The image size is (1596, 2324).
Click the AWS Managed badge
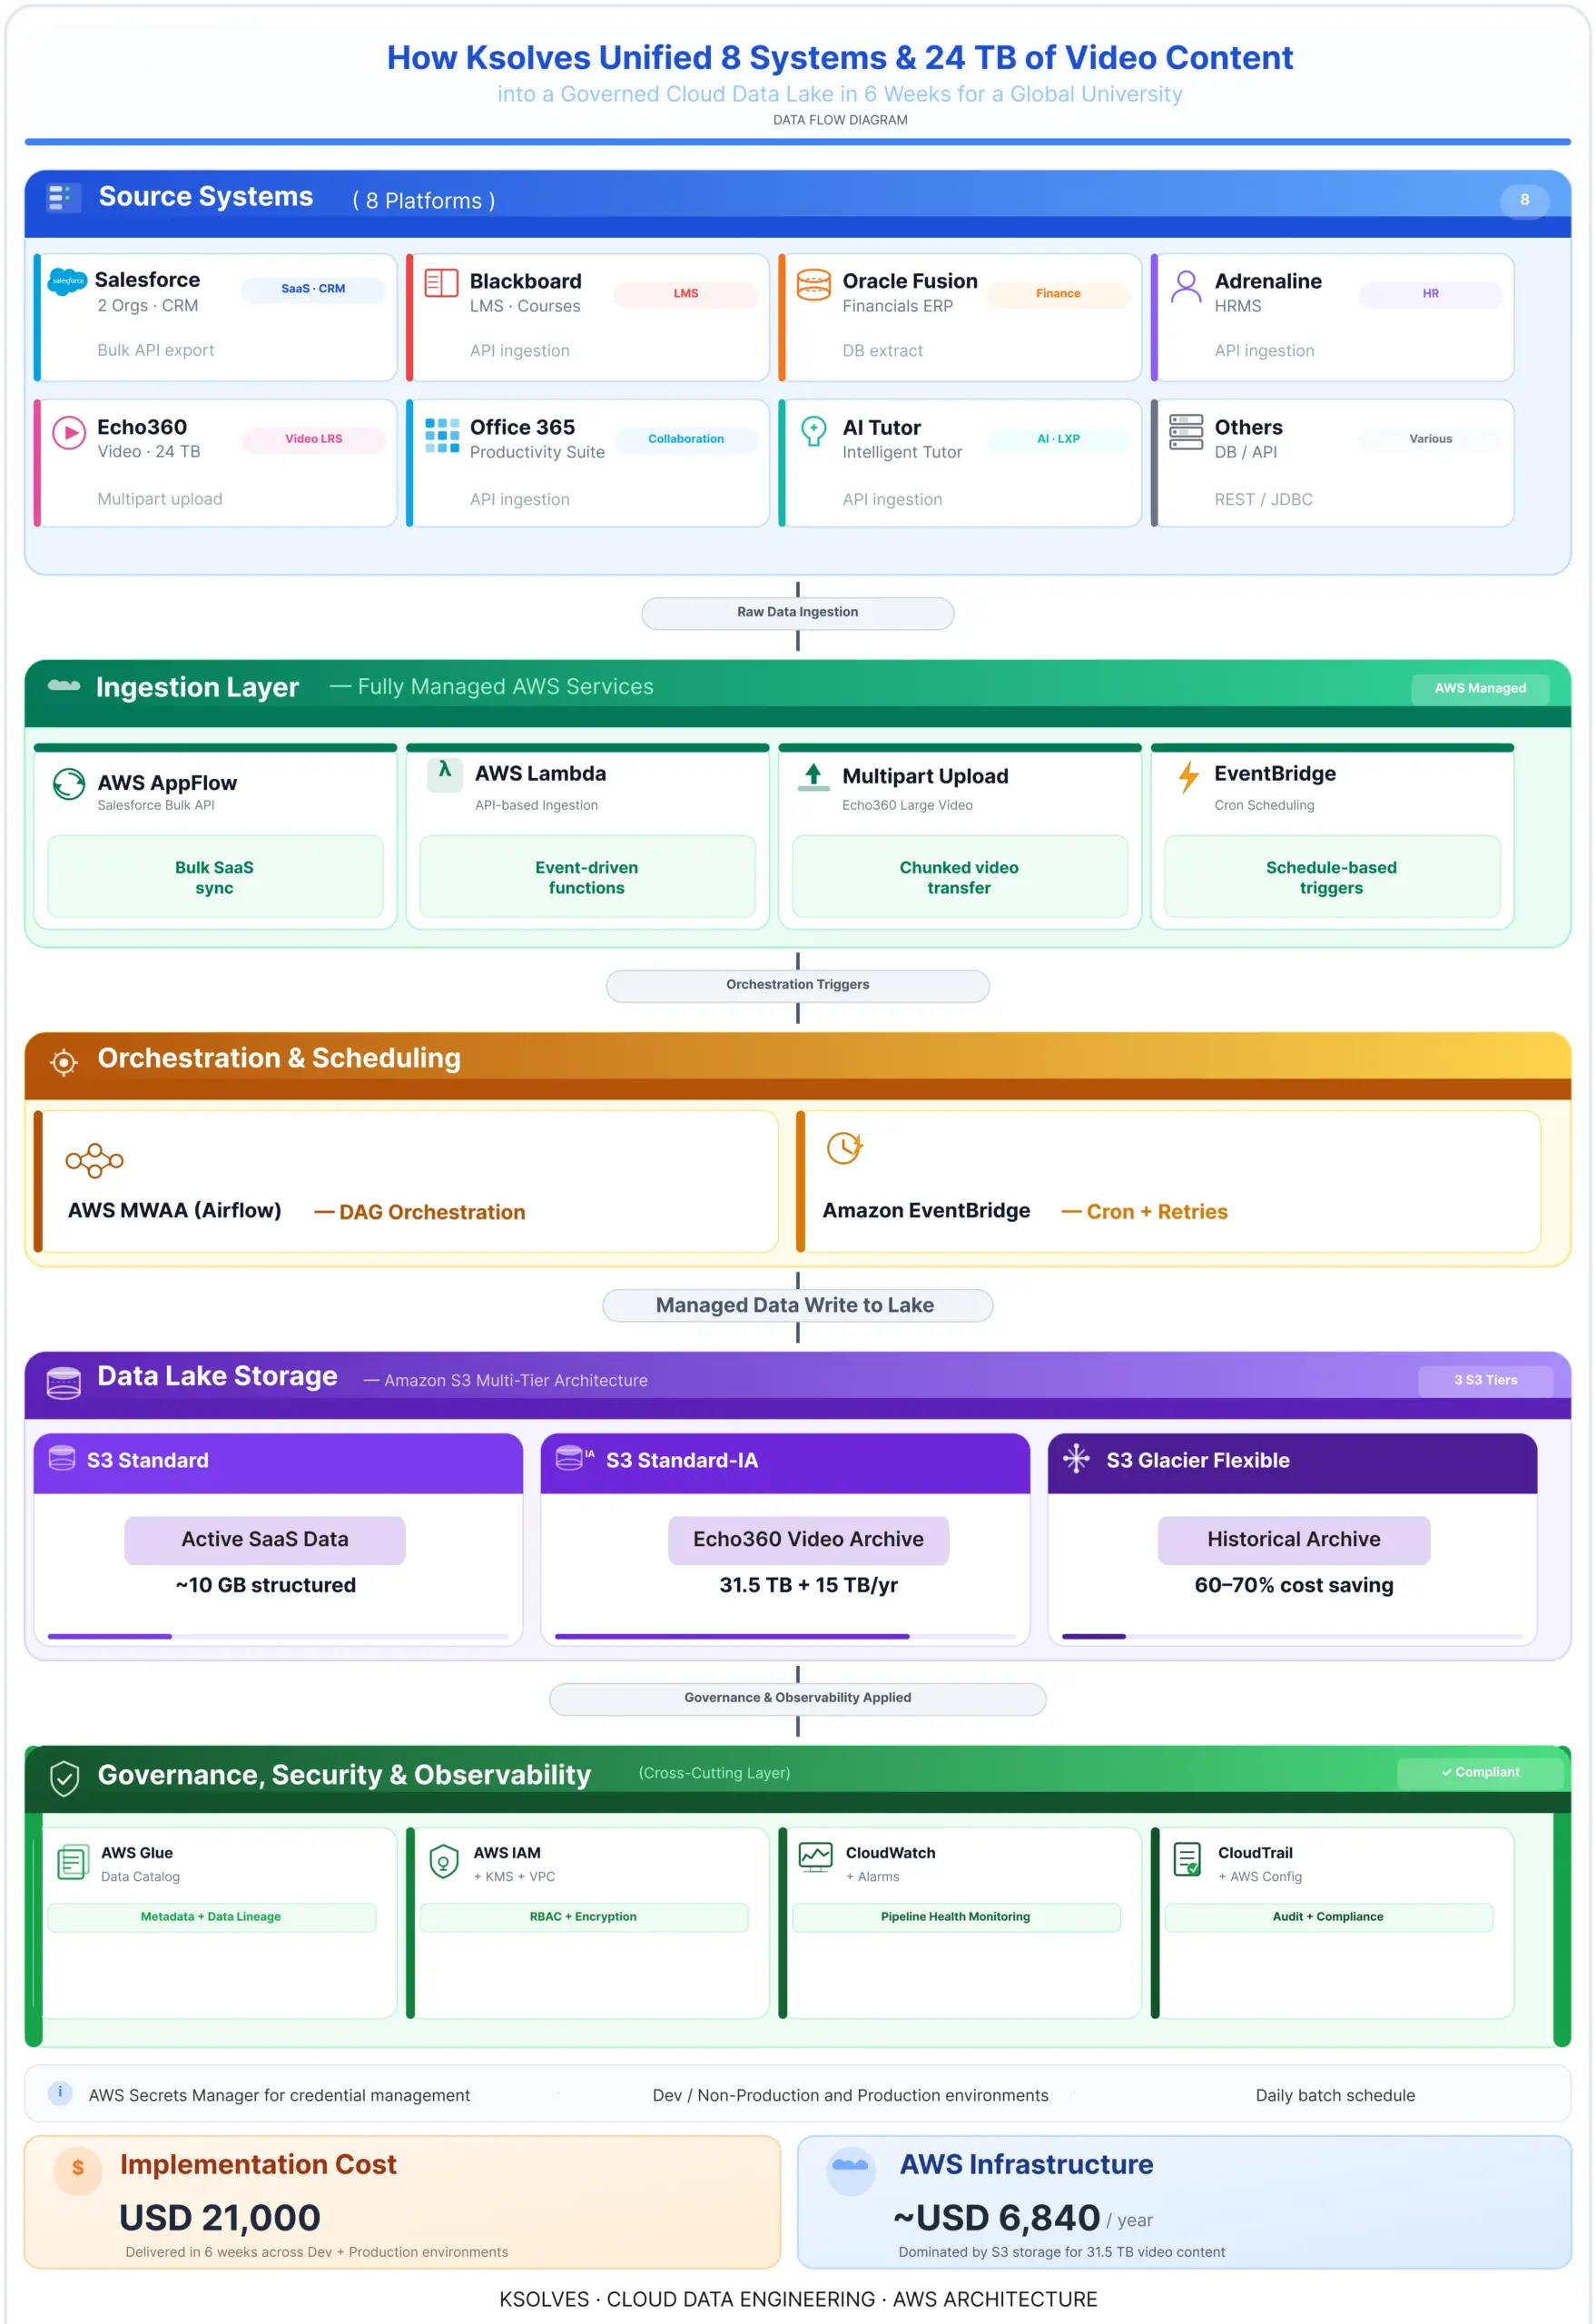(x=1480, y=688)
